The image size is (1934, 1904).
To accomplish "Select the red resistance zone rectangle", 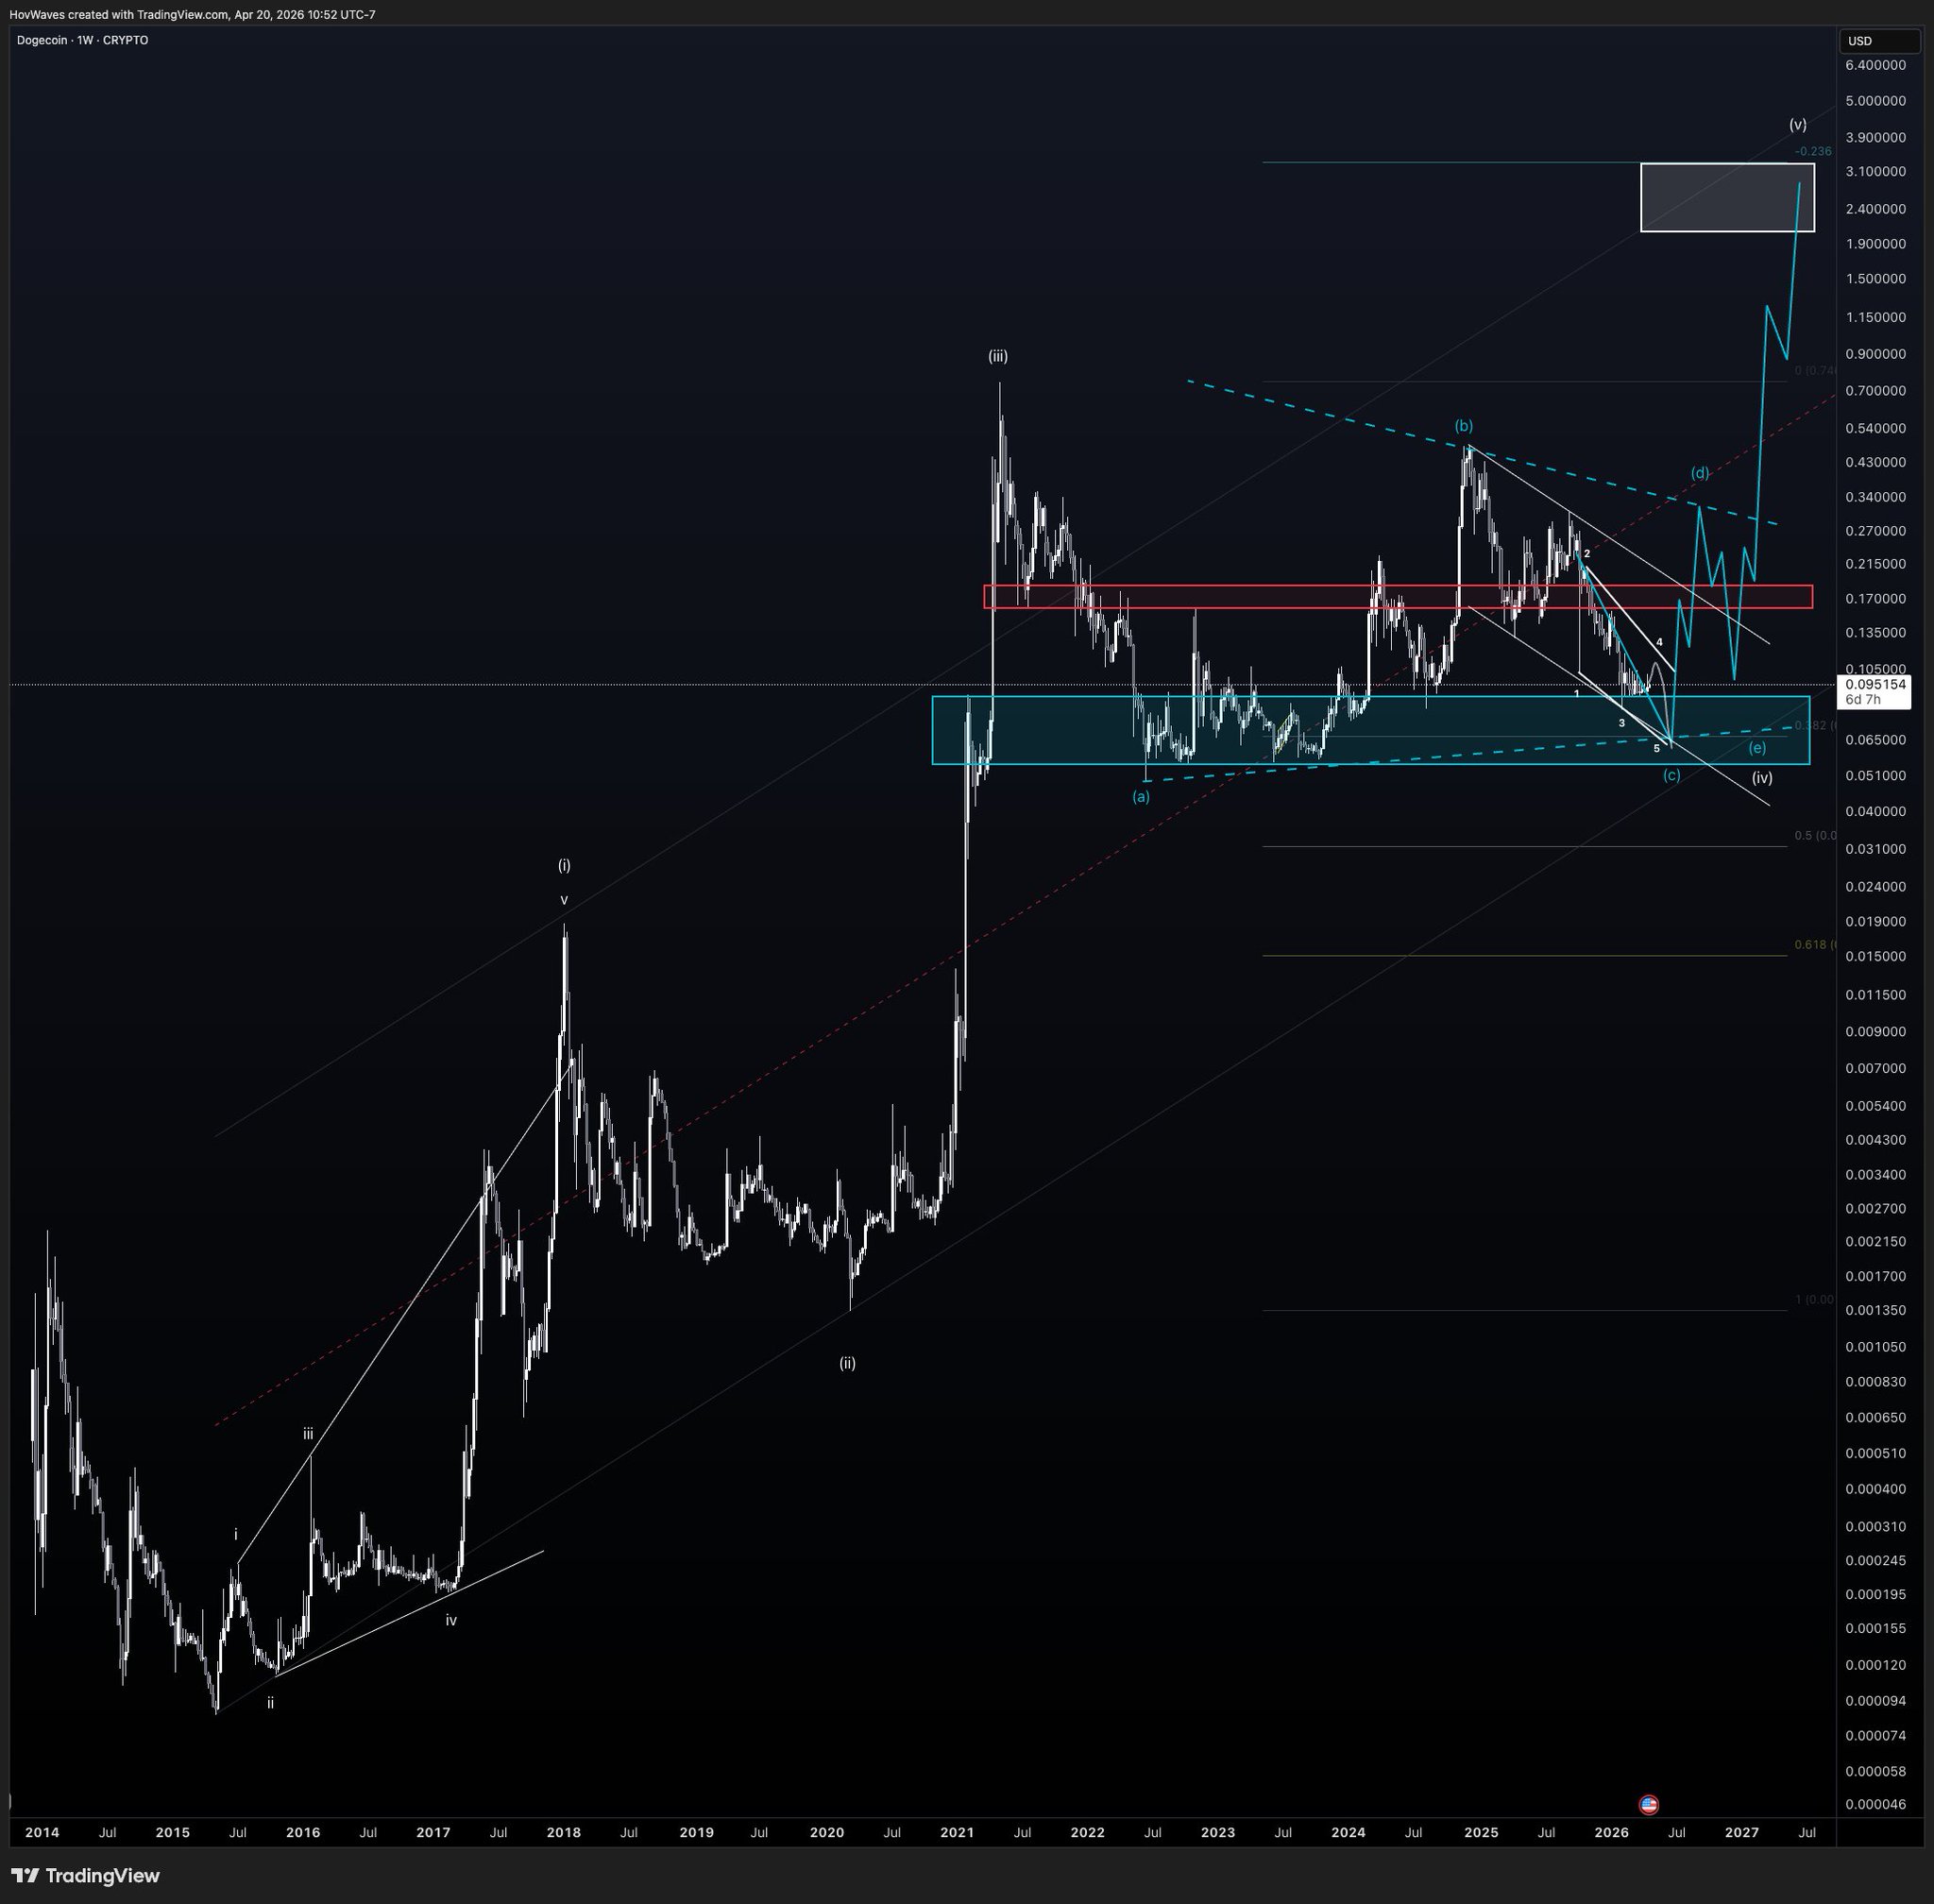I will [x=1300, y=597].
